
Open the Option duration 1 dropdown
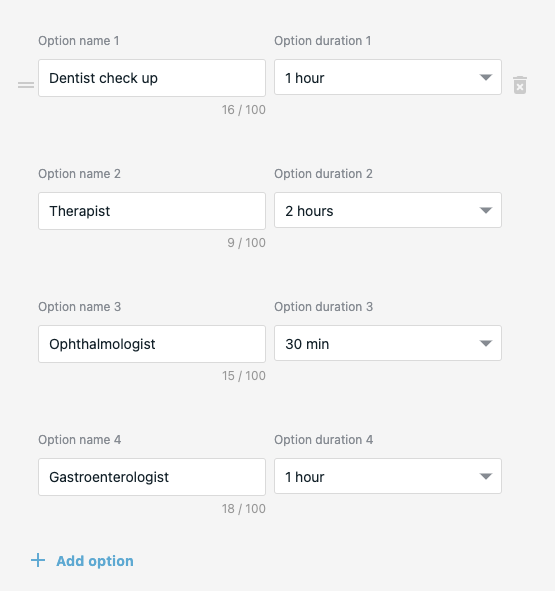[x=388, y=77]
